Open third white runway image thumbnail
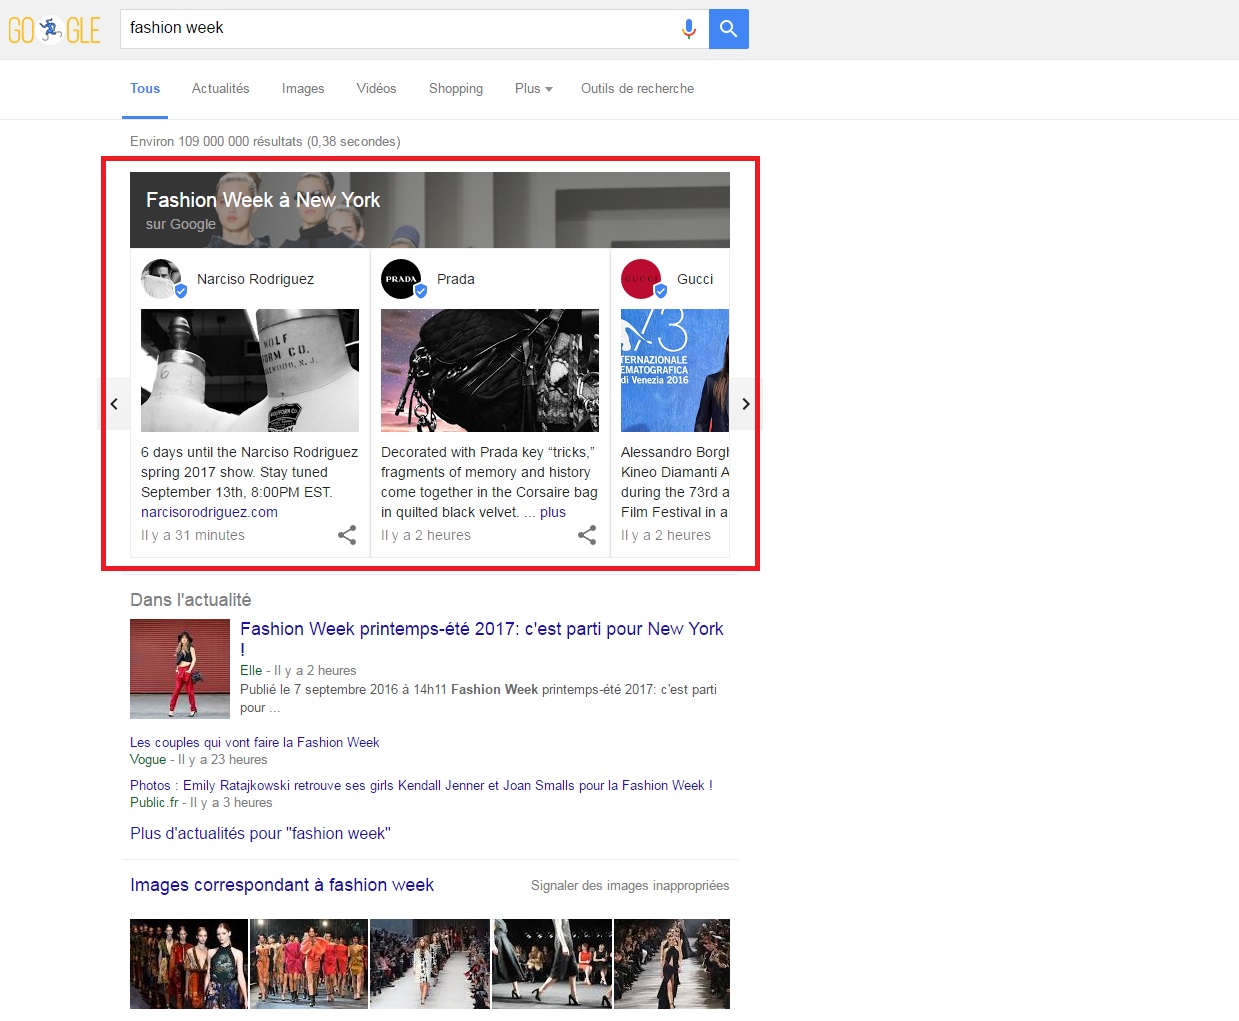1239x1021 pixels. click(x=430, y=964)
